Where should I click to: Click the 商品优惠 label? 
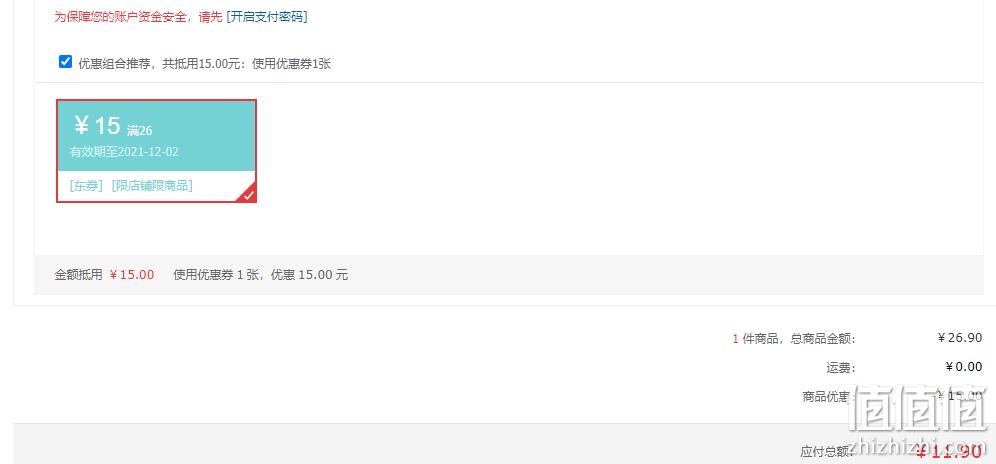point(826,397)
